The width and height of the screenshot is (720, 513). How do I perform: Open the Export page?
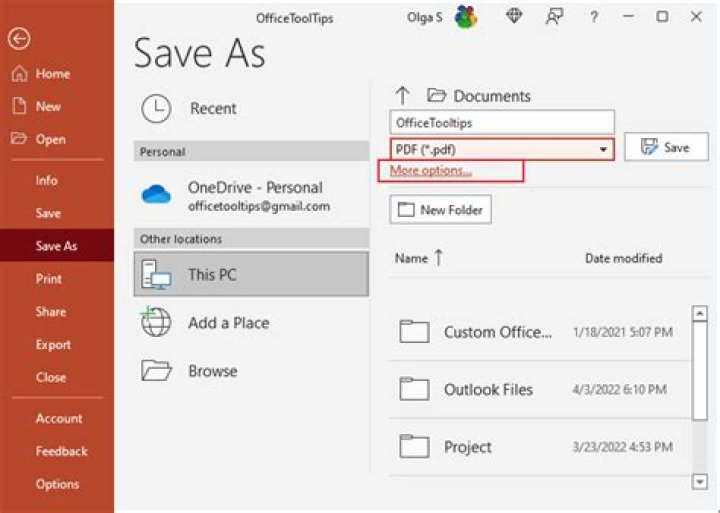53,344
